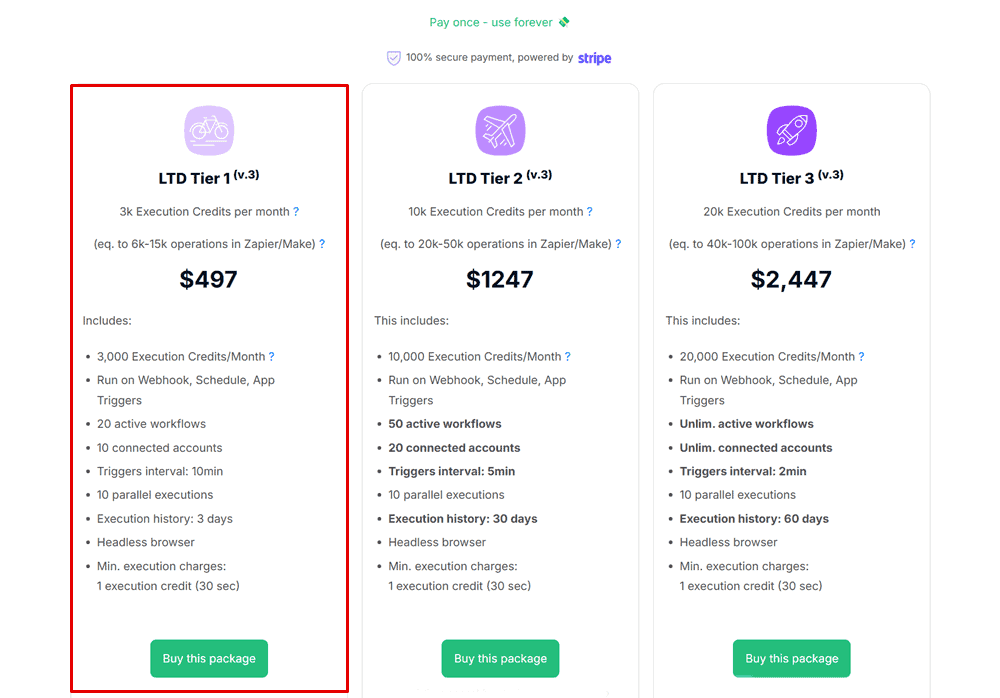
Task: Click the diamond icon next to Pay once
Action: (564, 22)
